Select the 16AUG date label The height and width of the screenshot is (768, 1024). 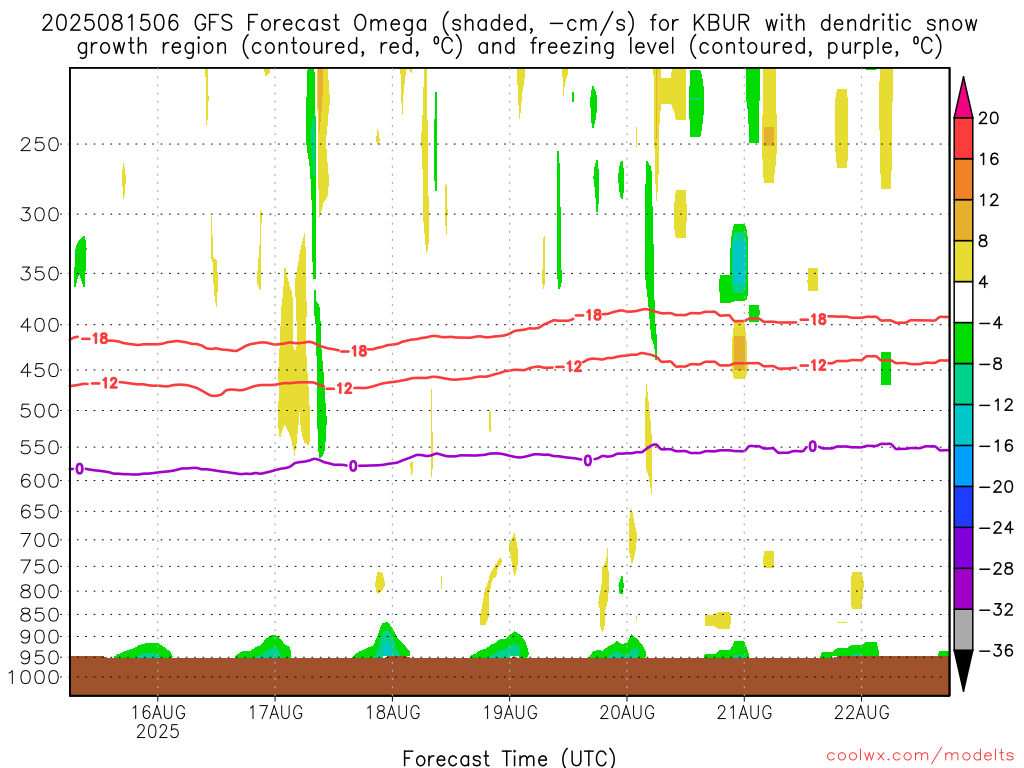pyautogui.click(x=158, y=712)
